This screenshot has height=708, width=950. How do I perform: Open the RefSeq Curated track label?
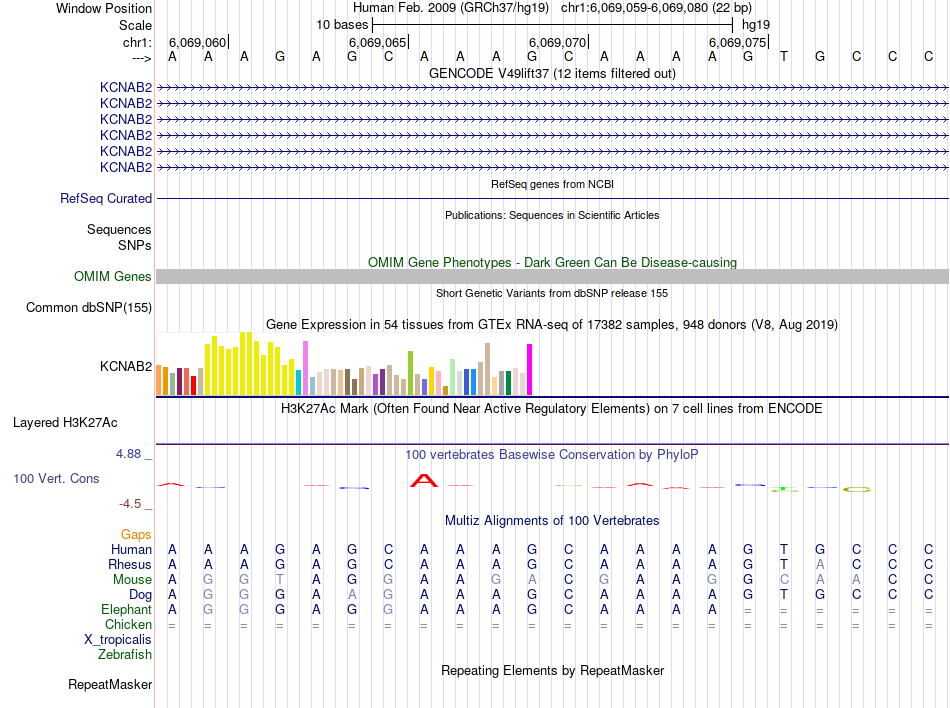(x=106, y=199)
